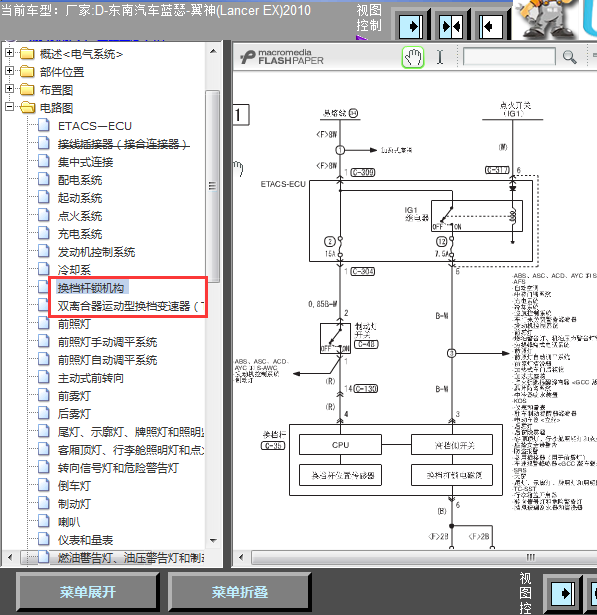Select the 换档杆锁机构 entry
The image size is (597, 615).
91,288
